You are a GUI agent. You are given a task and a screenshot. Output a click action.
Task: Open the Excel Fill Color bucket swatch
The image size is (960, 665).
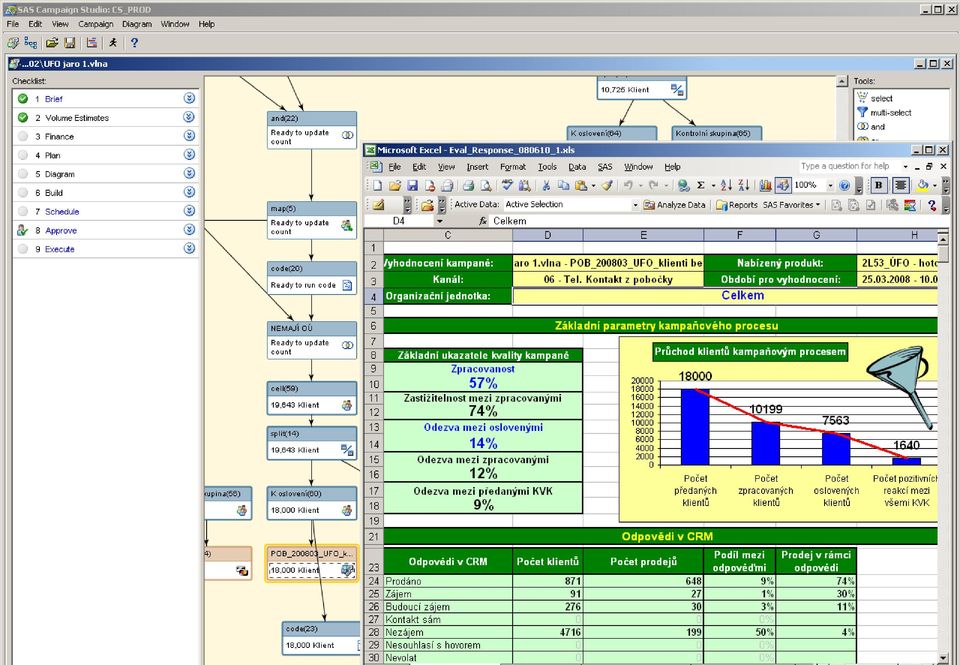[x=922, y=186]
